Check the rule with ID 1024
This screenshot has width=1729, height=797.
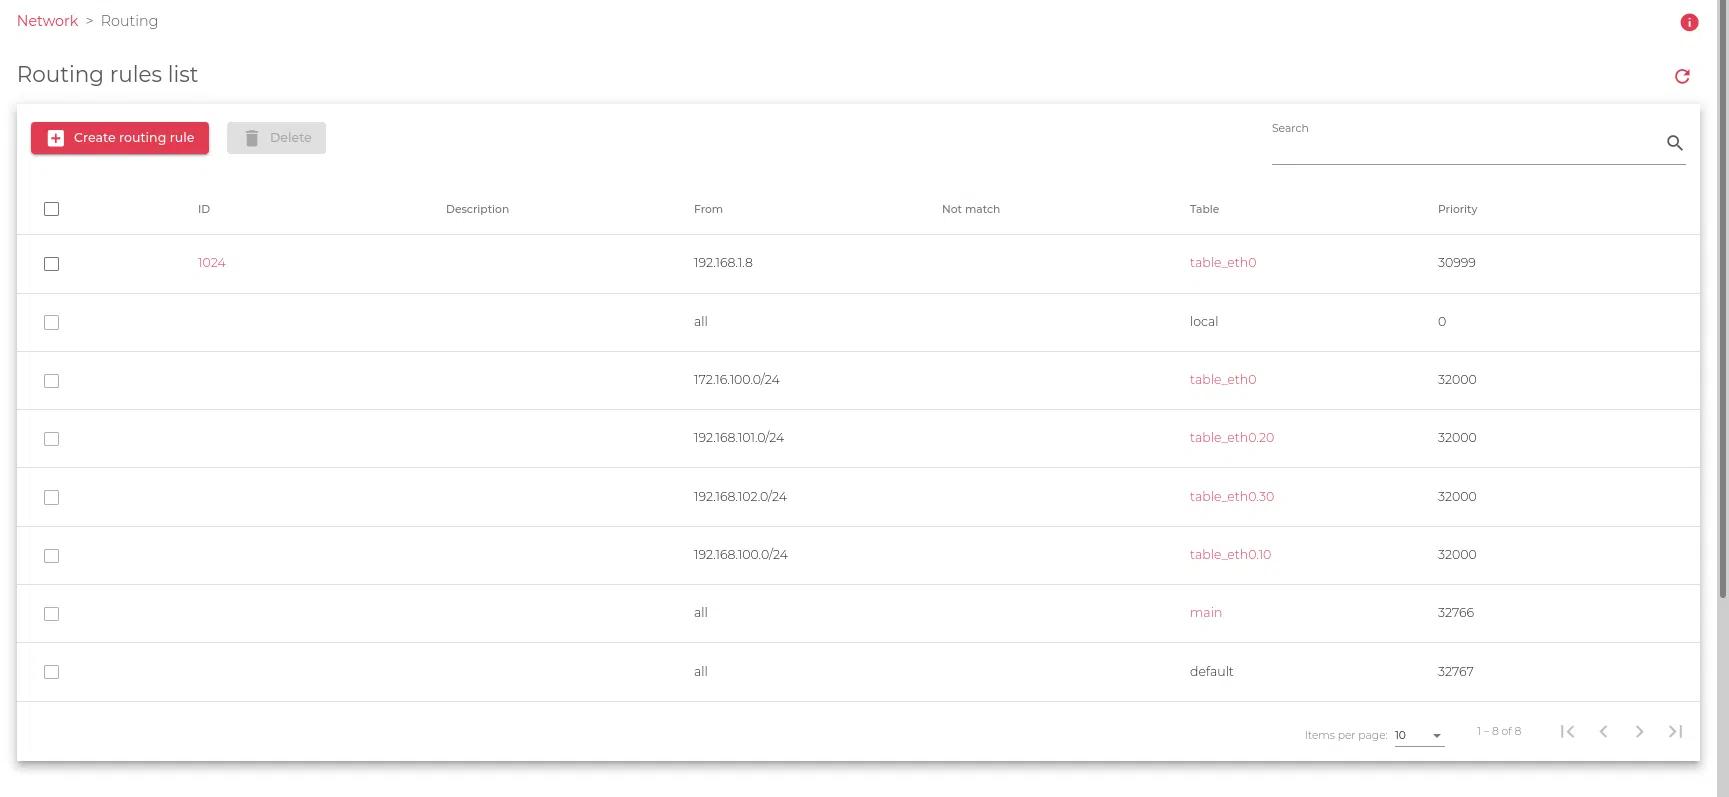click(x=52, y=264)
